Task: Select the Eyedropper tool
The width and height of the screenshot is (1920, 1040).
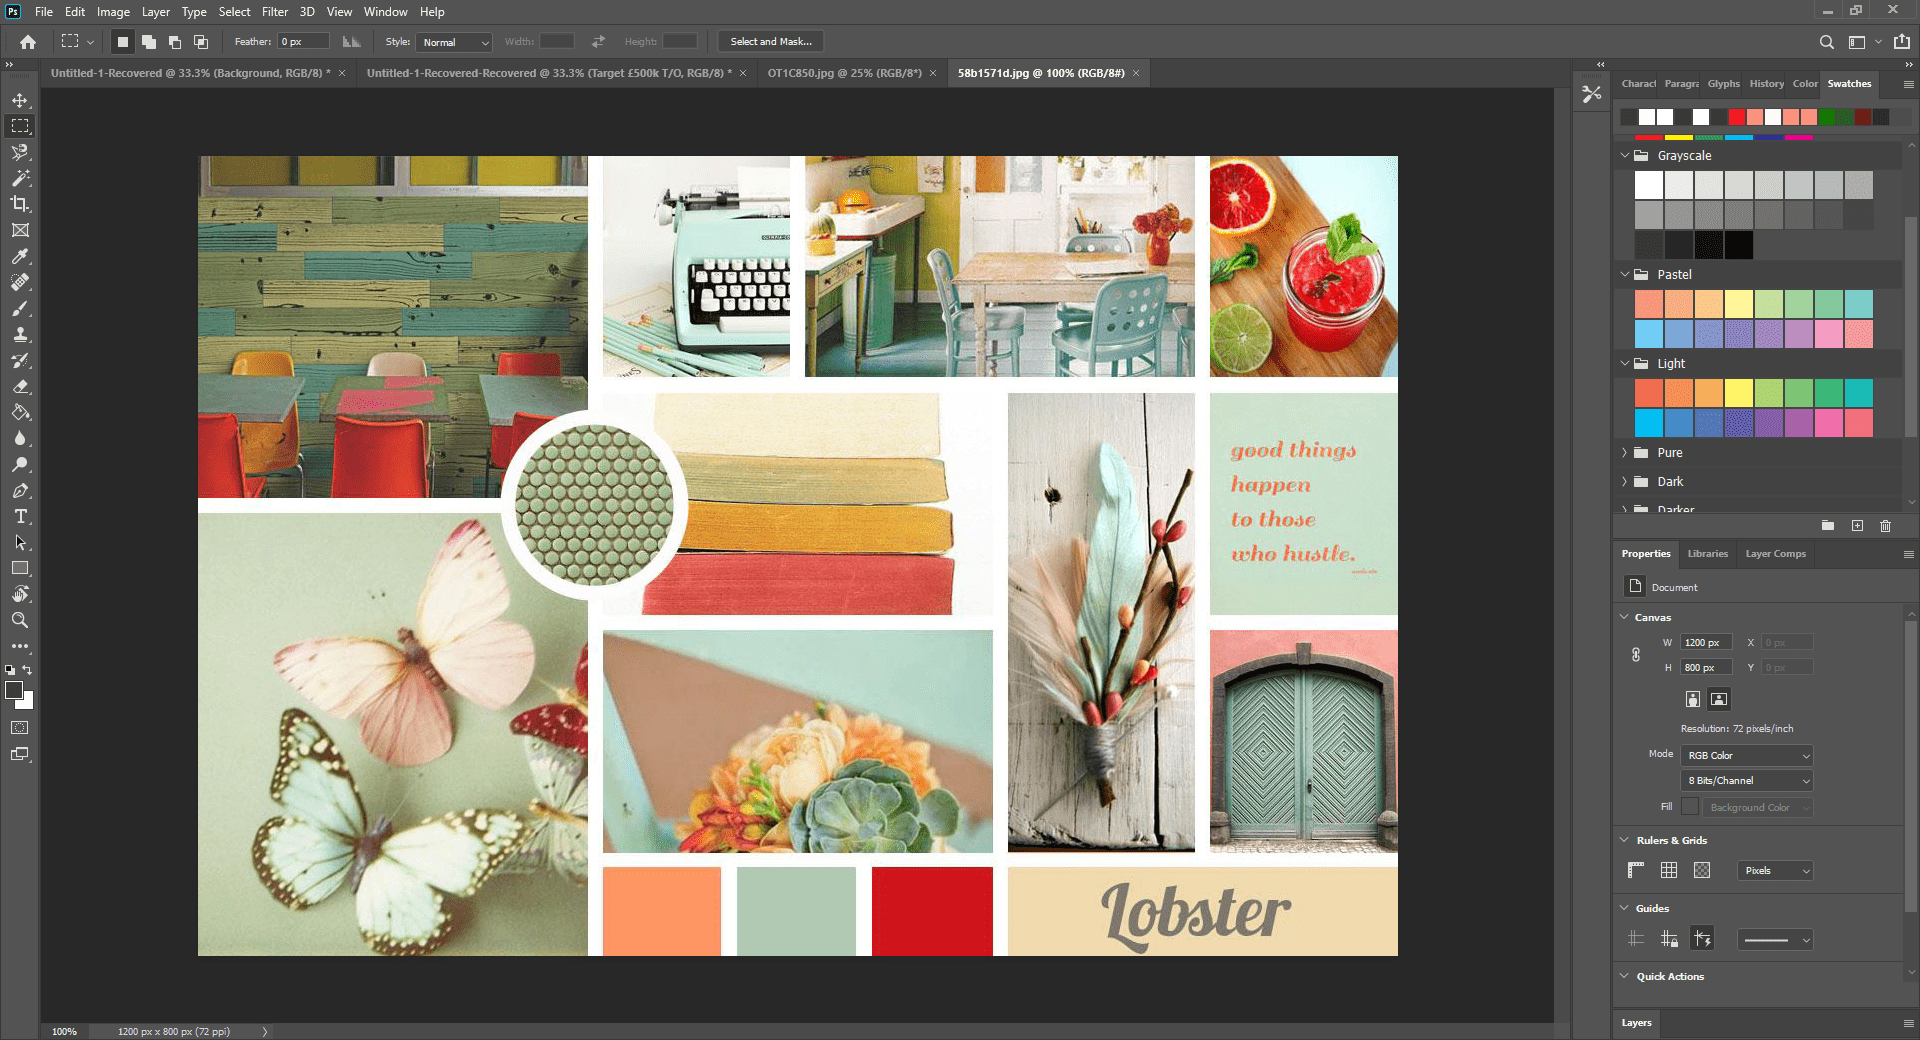Action: pyautogui.click(x=20, y=256)
